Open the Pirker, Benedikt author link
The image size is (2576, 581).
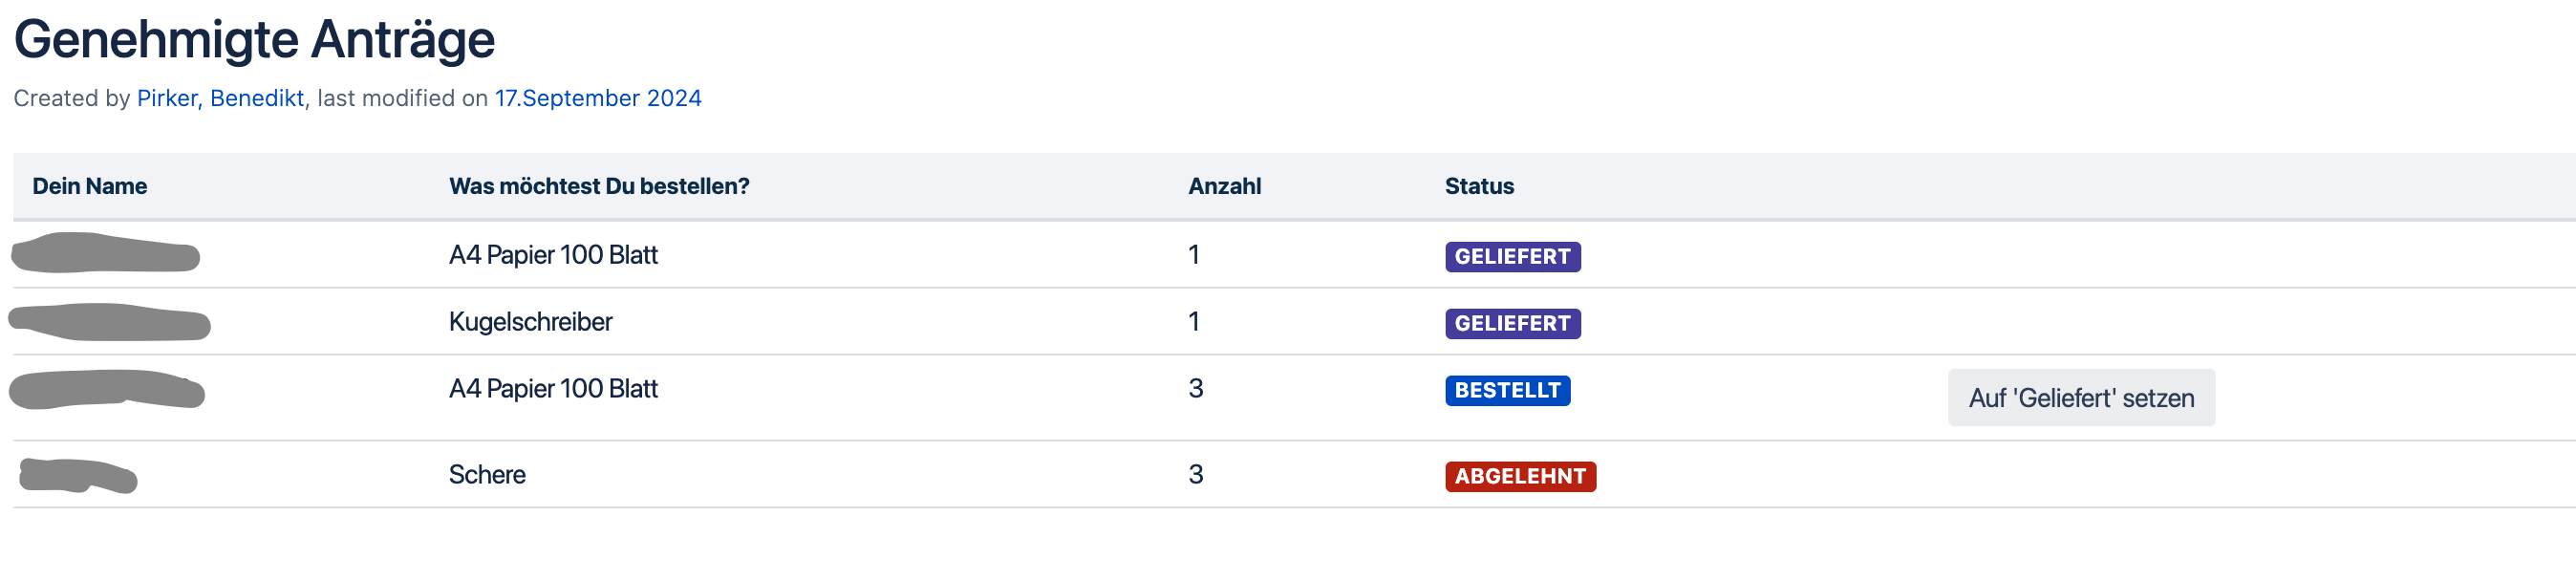pos(220,98)
